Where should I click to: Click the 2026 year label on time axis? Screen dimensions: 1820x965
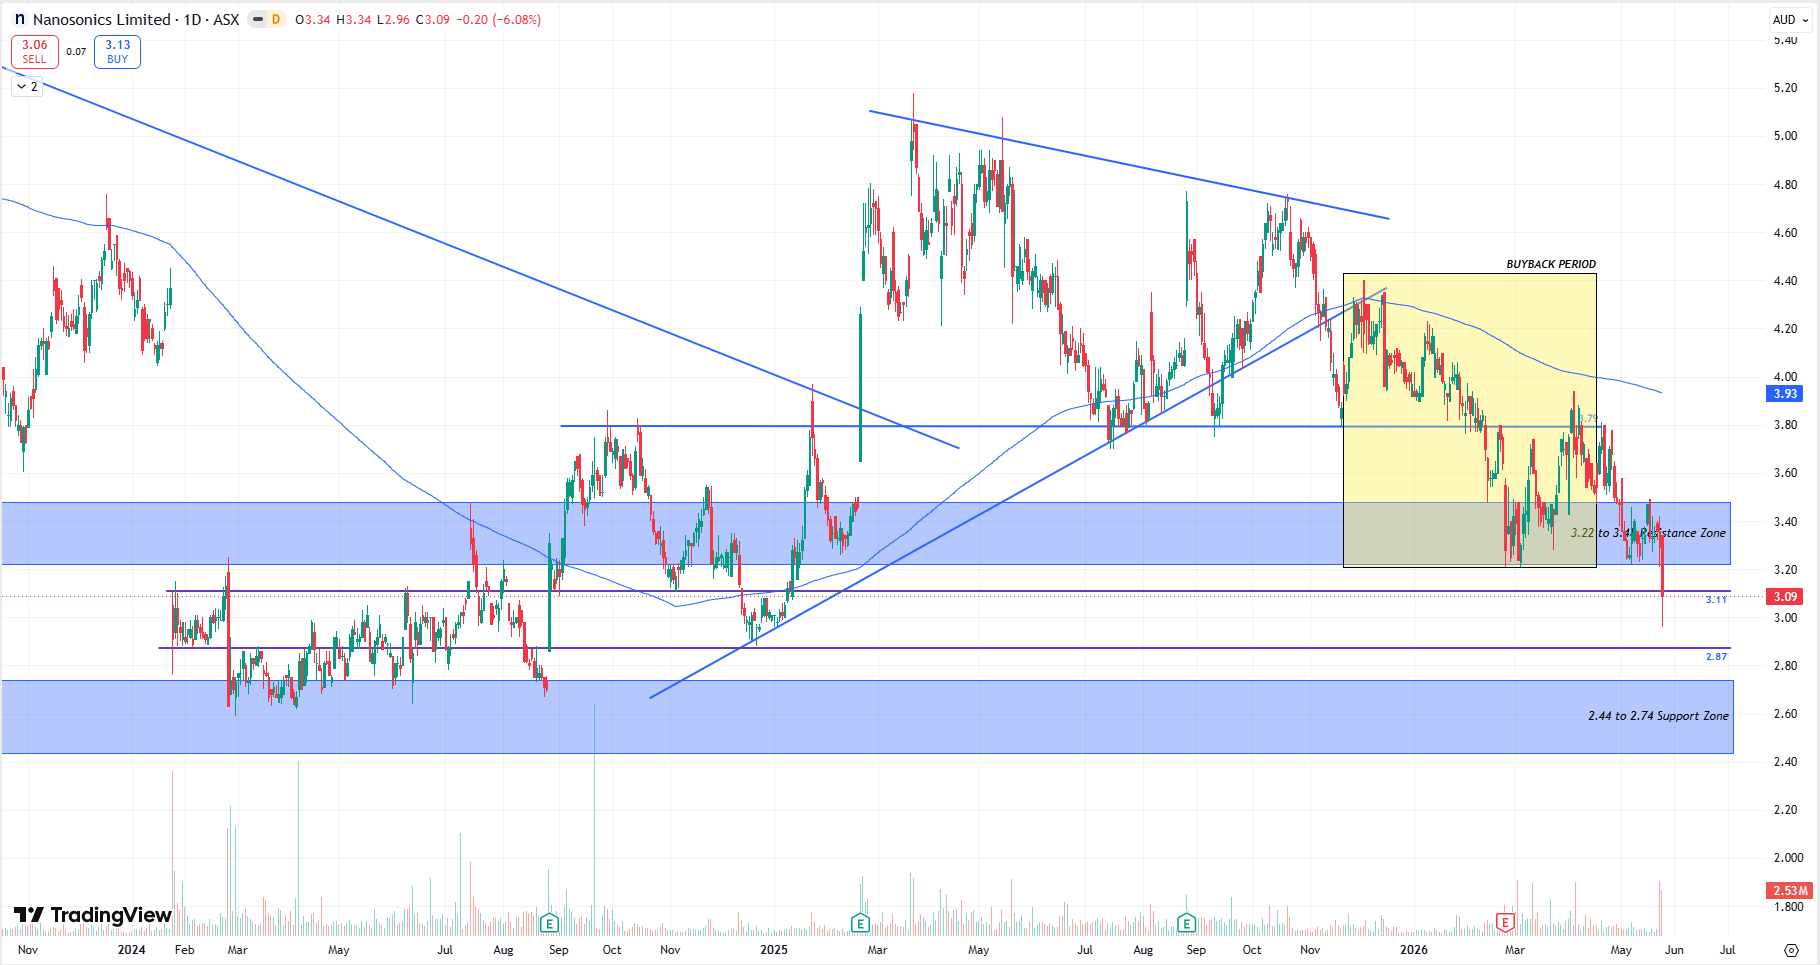click(x=1414, y=950)
